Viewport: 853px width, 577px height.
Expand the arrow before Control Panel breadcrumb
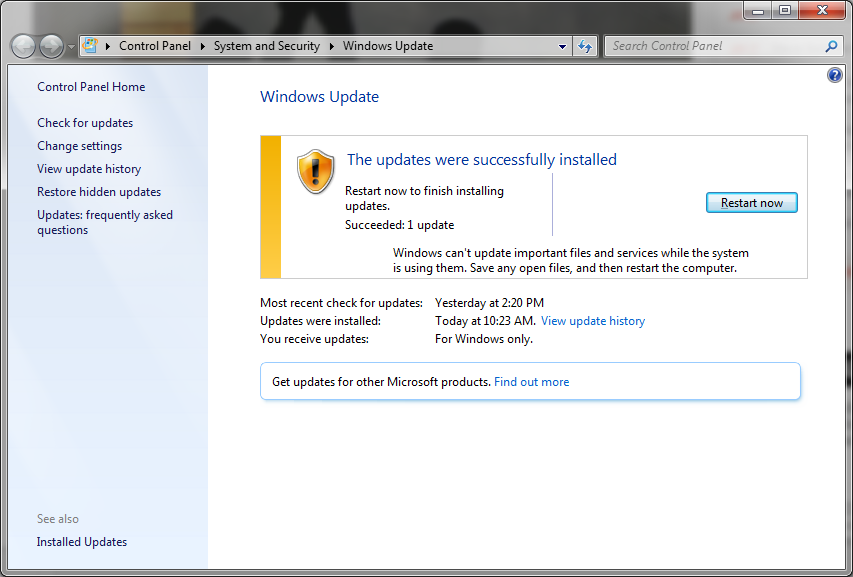108,46
